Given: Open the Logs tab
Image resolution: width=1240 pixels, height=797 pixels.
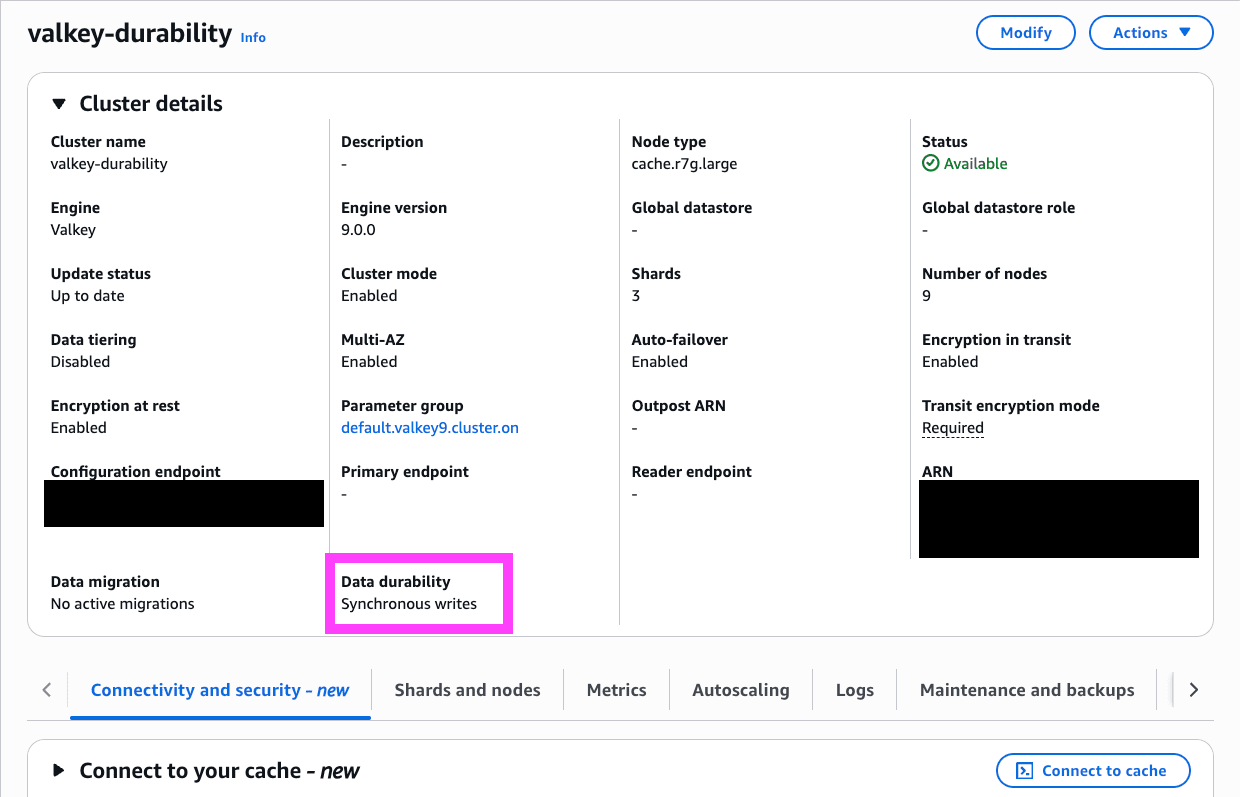Looking at the screenshot, I should (x=855, y=690).
